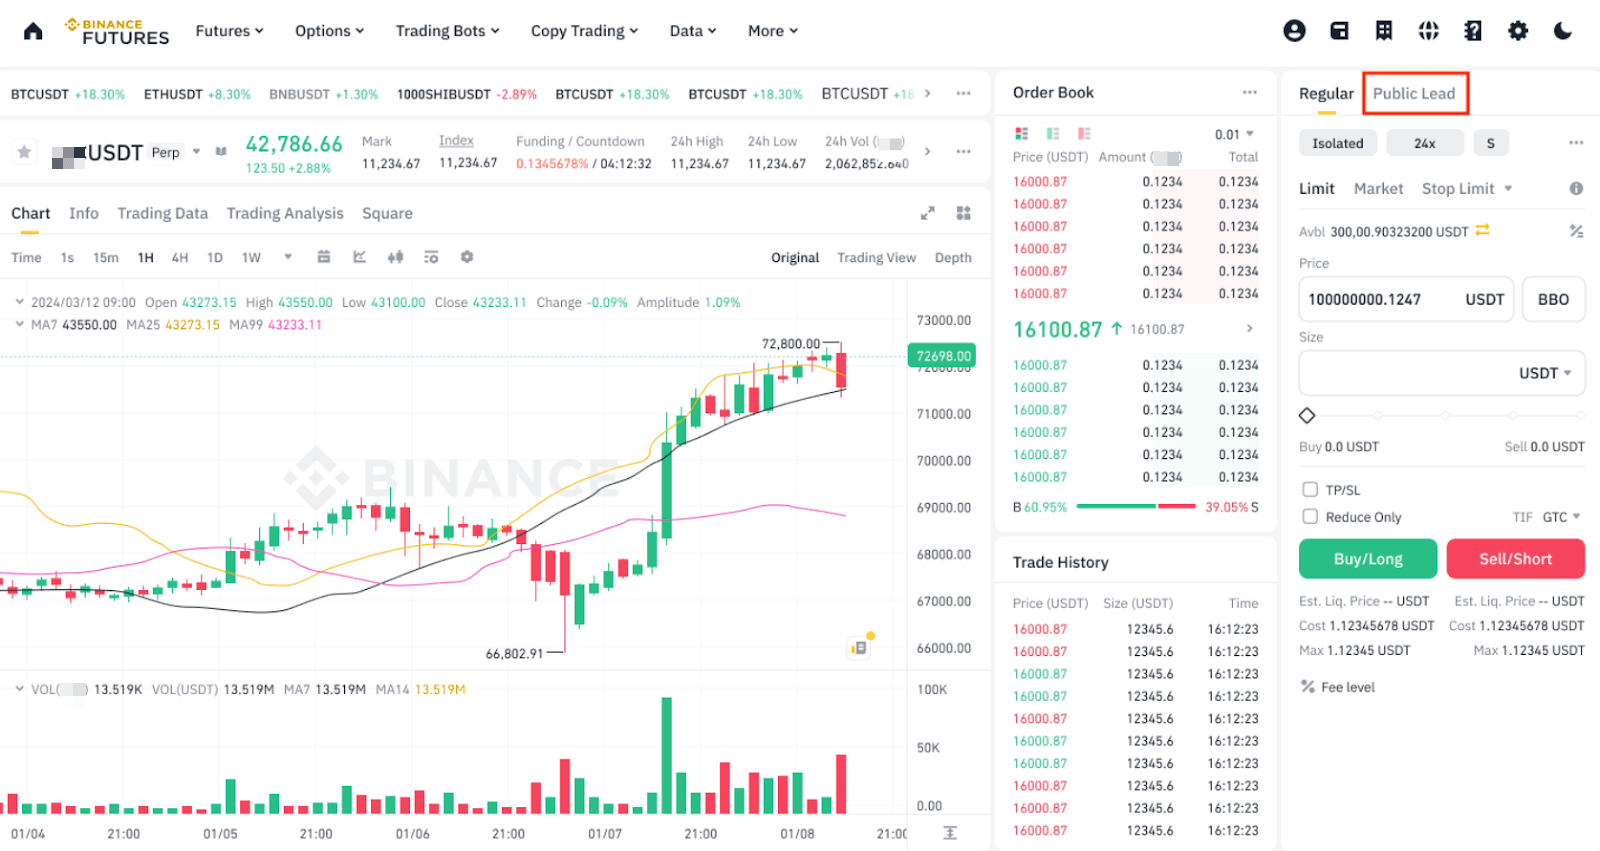
Task: Show buy-orders-only order book view
Action: point(1053,133)
